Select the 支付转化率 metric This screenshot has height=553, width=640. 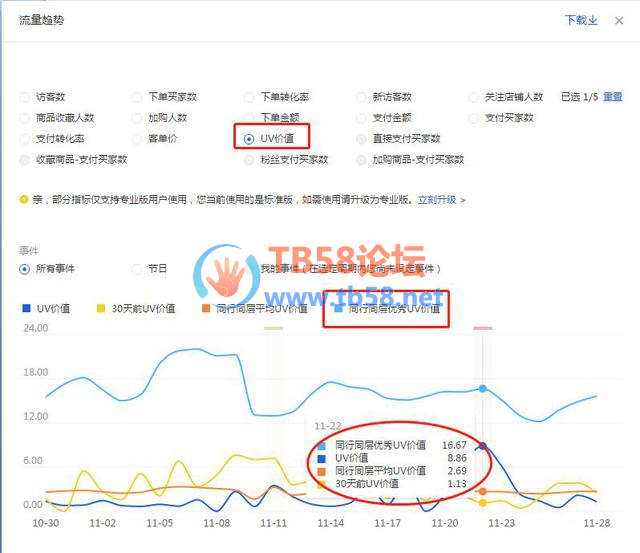(x=25, y=139)
